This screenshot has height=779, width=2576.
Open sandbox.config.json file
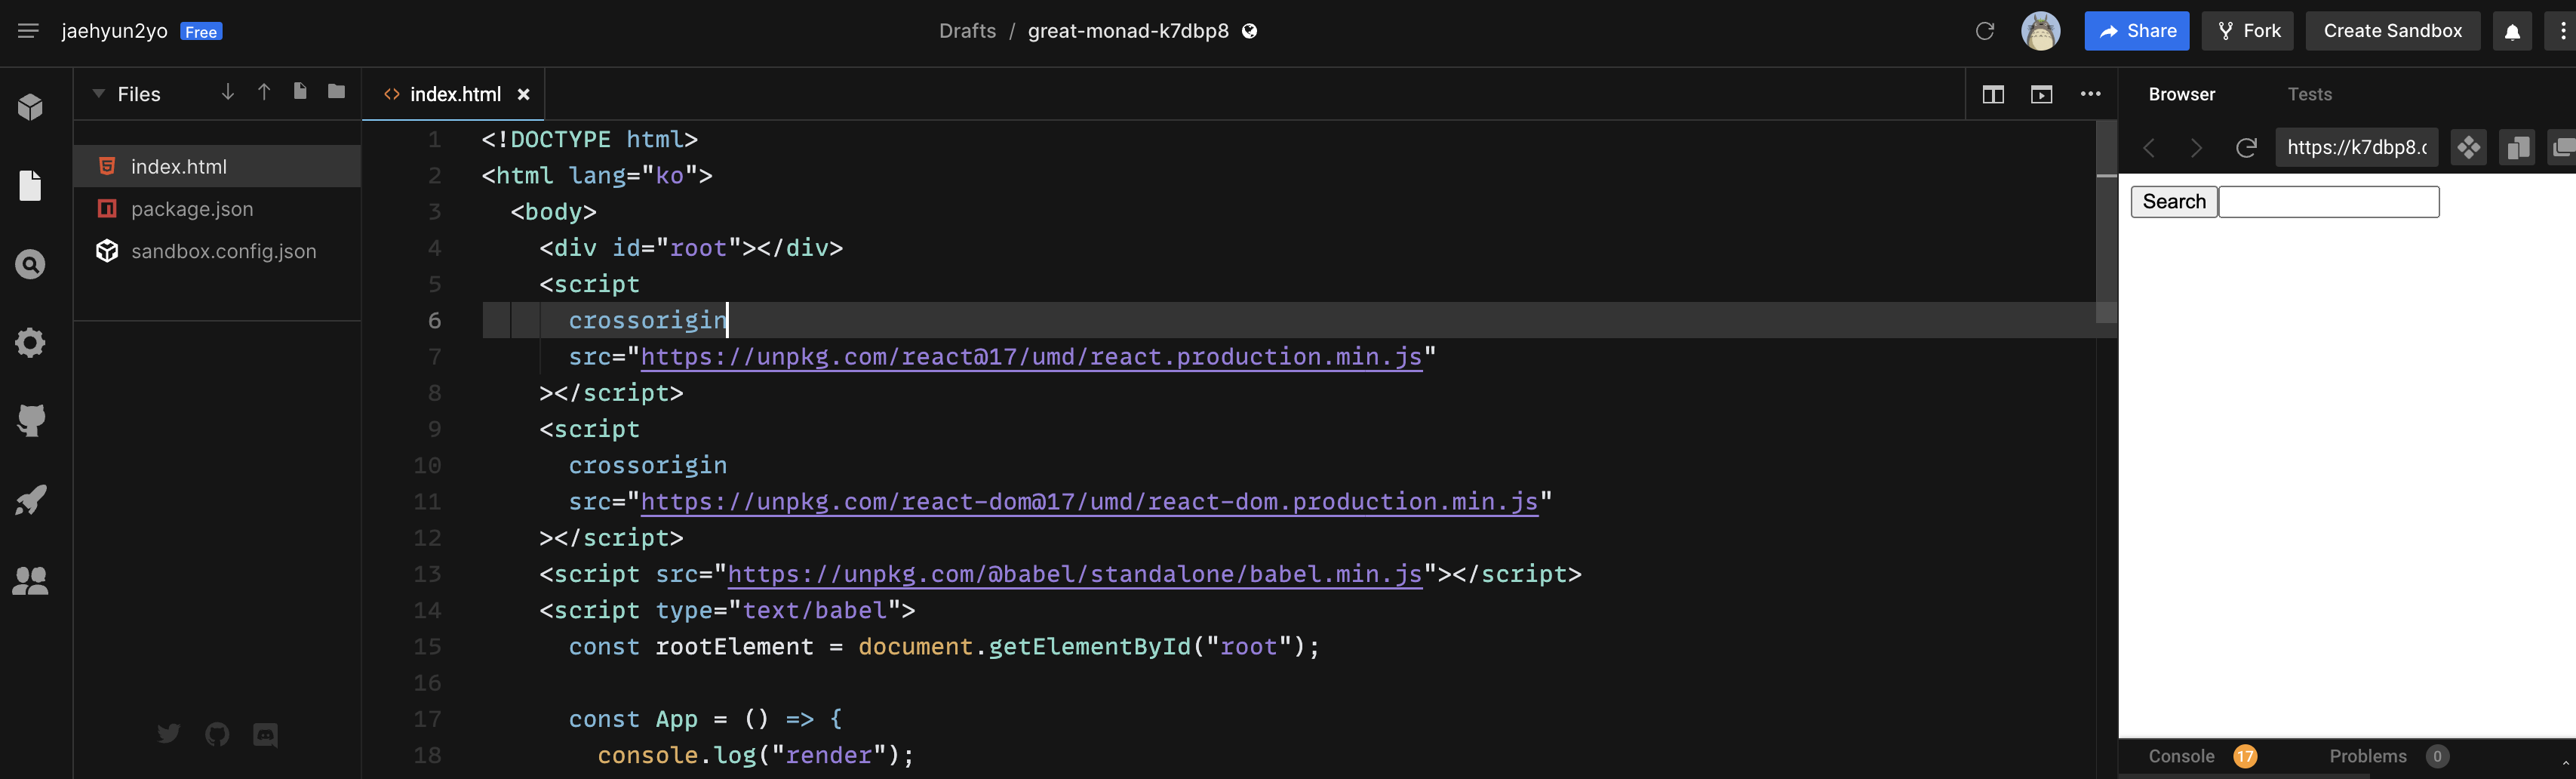click(x=217, y=251)
